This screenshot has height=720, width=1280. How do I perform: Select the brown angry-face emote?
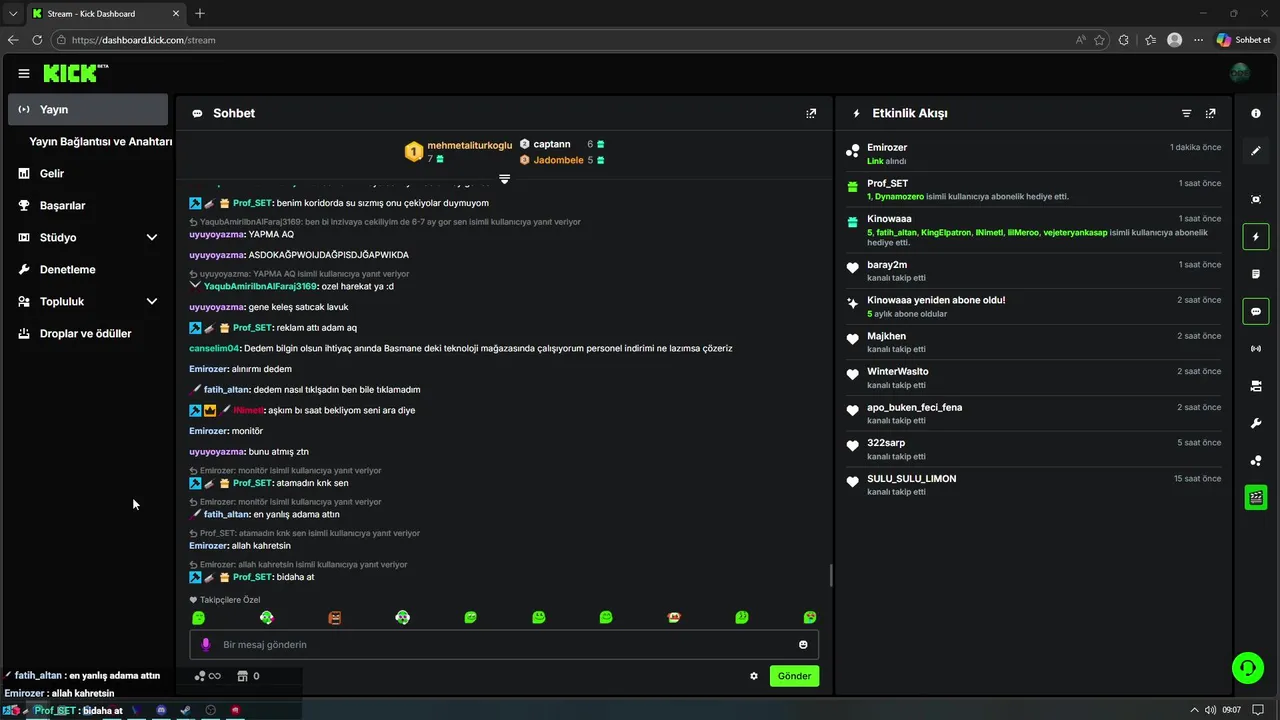click(335, 618)
